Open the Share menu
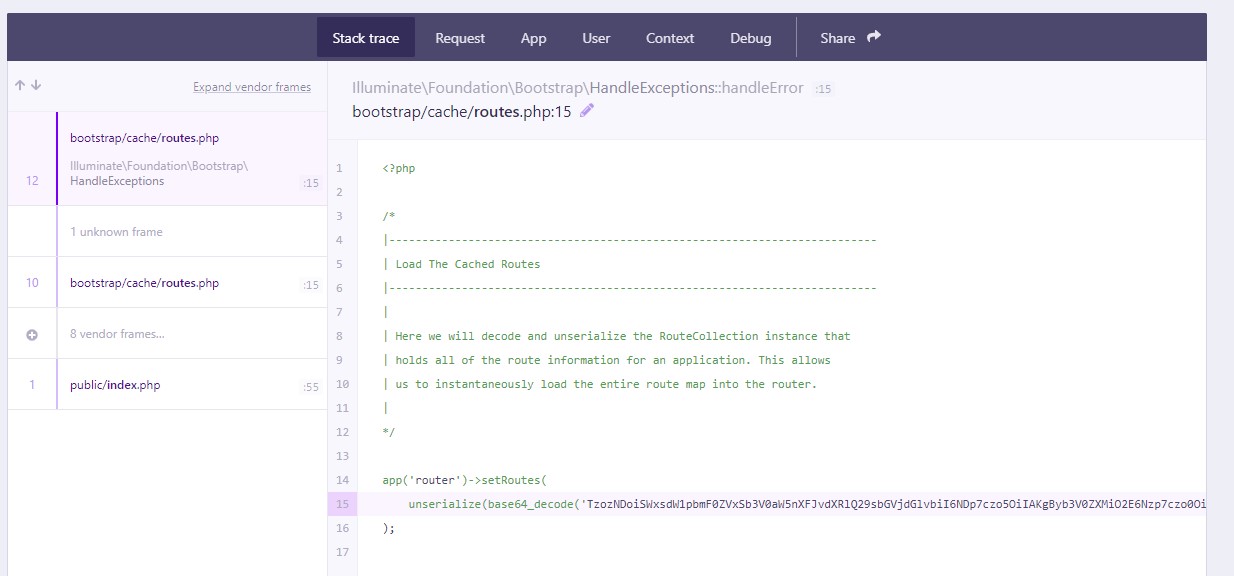Screen dimensions: 1234x576 838,38
